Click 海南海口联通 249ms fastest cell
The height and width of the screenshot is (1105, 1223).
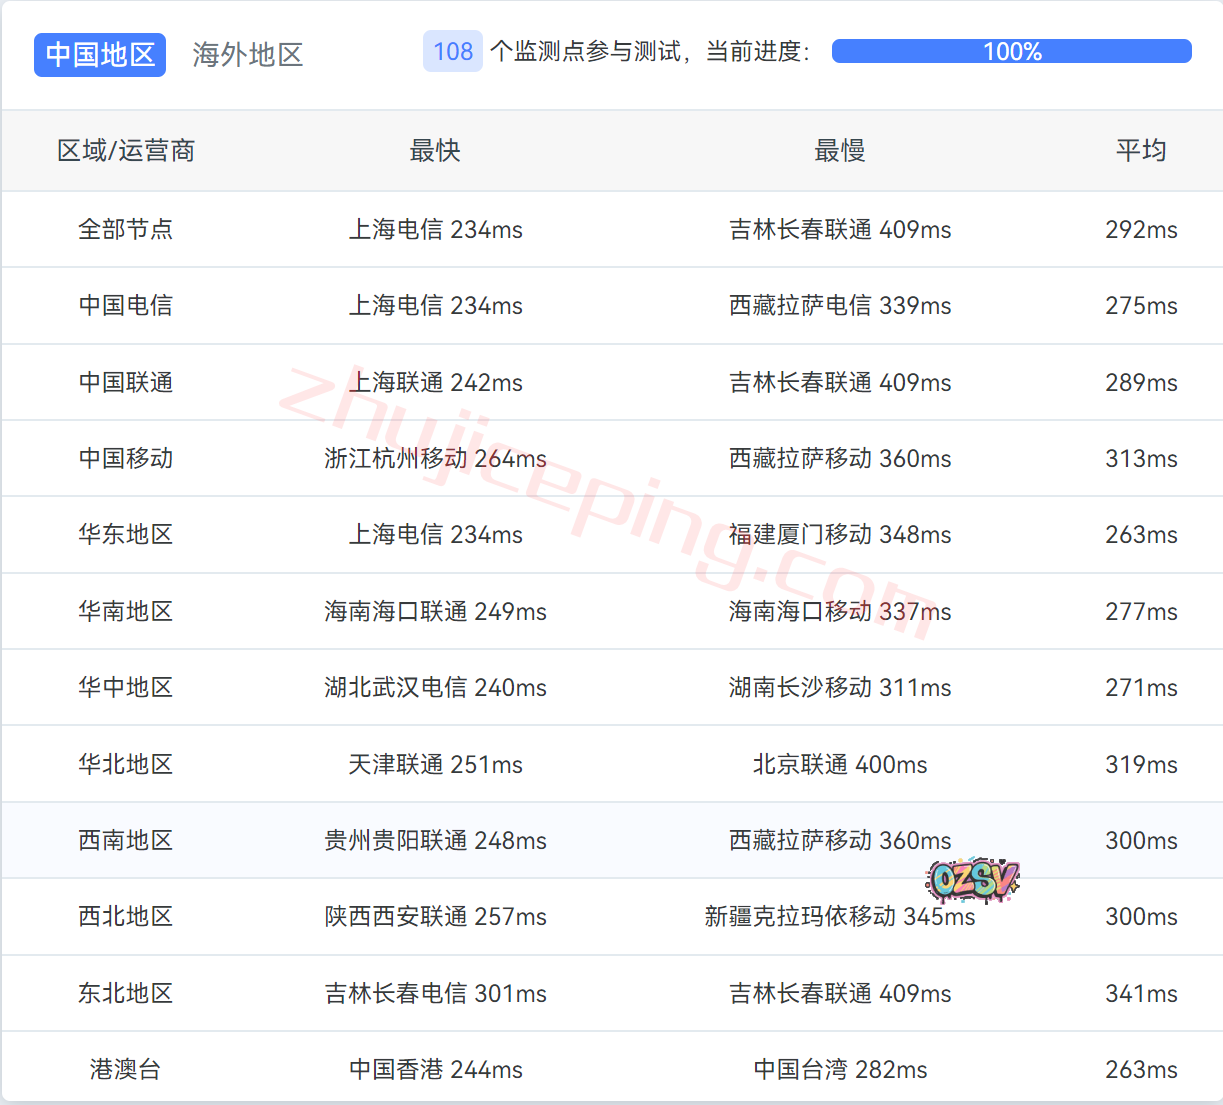(435, 611)
